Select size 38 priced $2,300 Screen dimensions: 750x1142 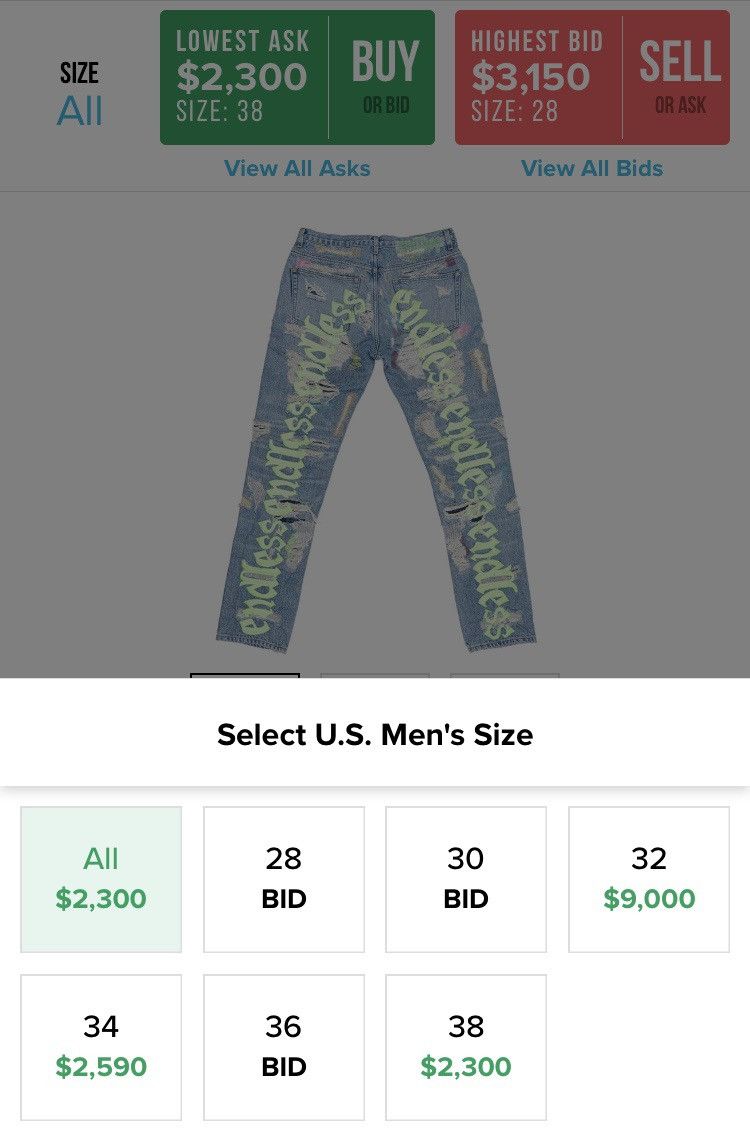click(466, 1047)
